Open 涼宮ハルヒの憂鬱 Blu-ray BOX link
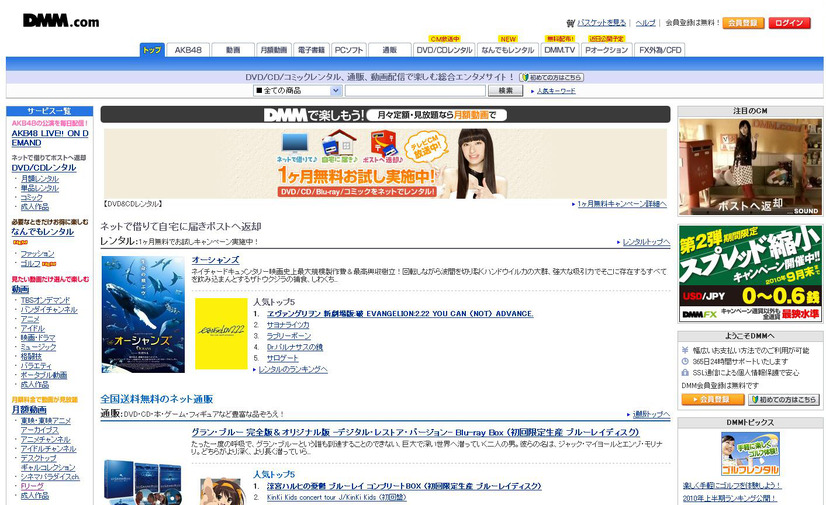This screenshot has height=505, width=826. coord(404,486)
